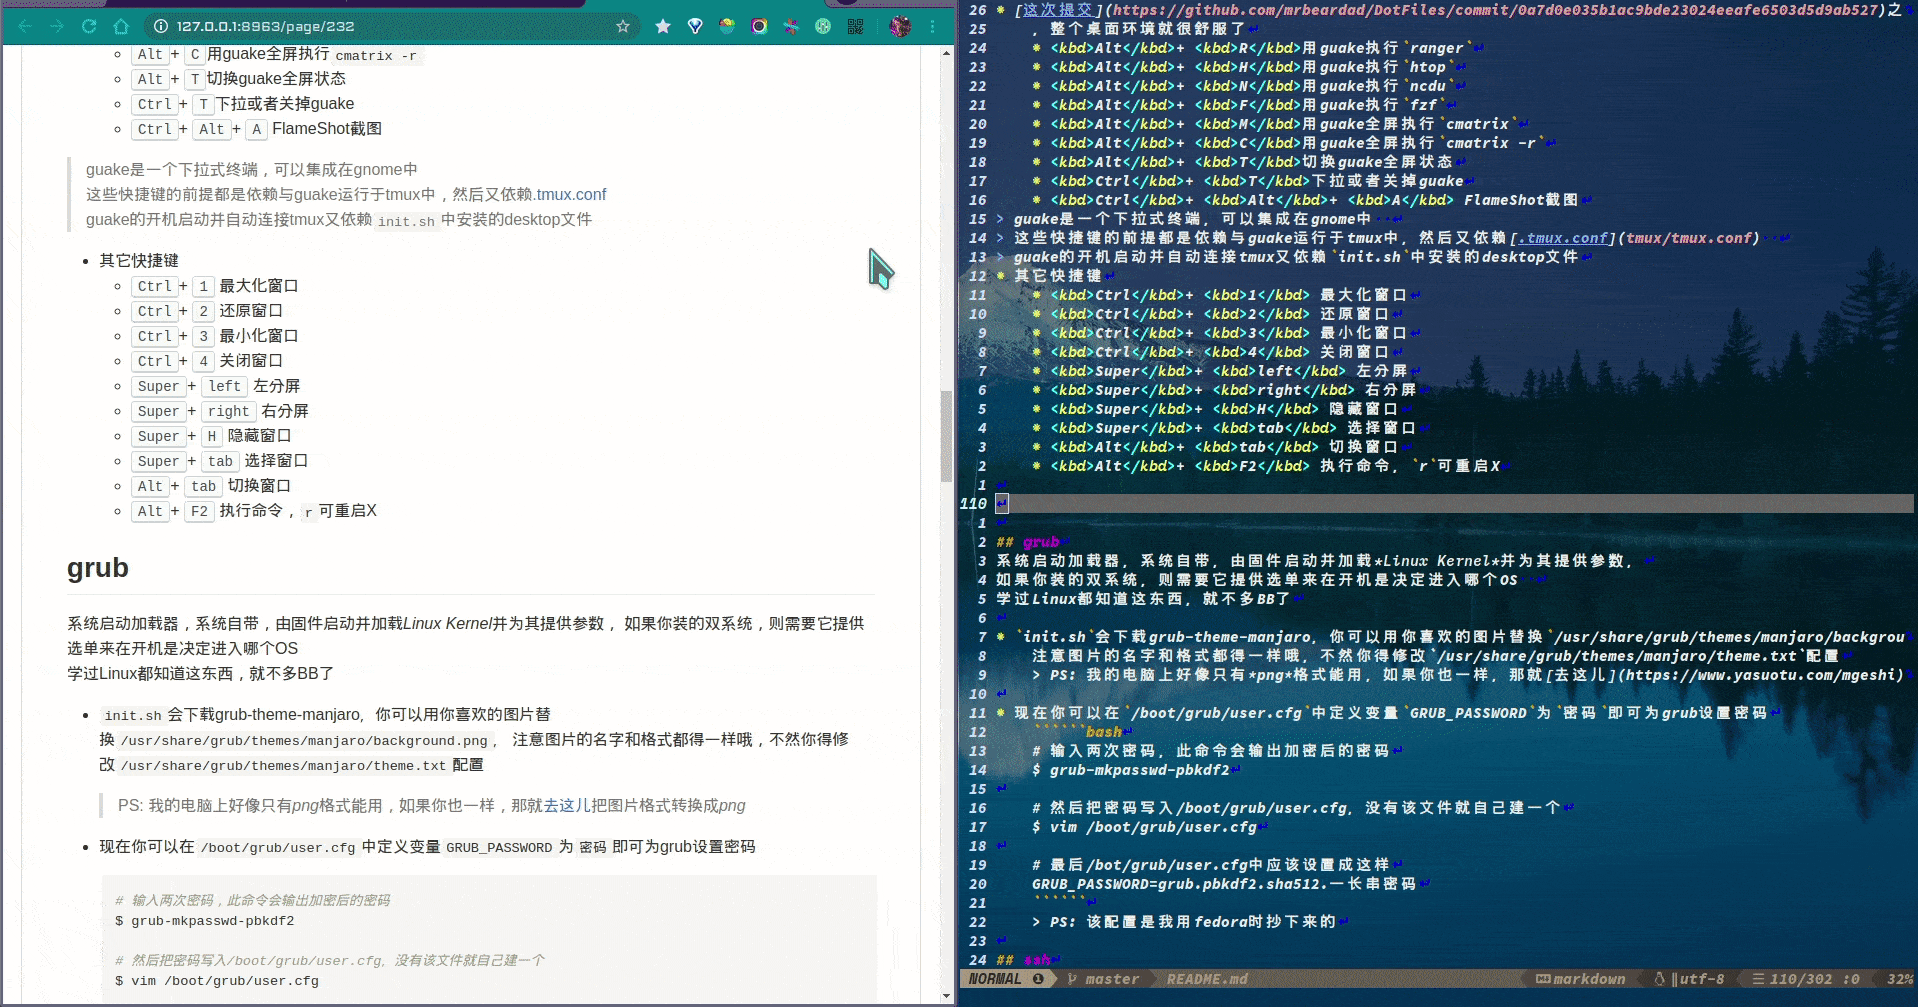The width and height of the screenshot is (1918, 1007).
Task: Click the 下拉或者关掉guake row in preview
Action: [243, 104]
